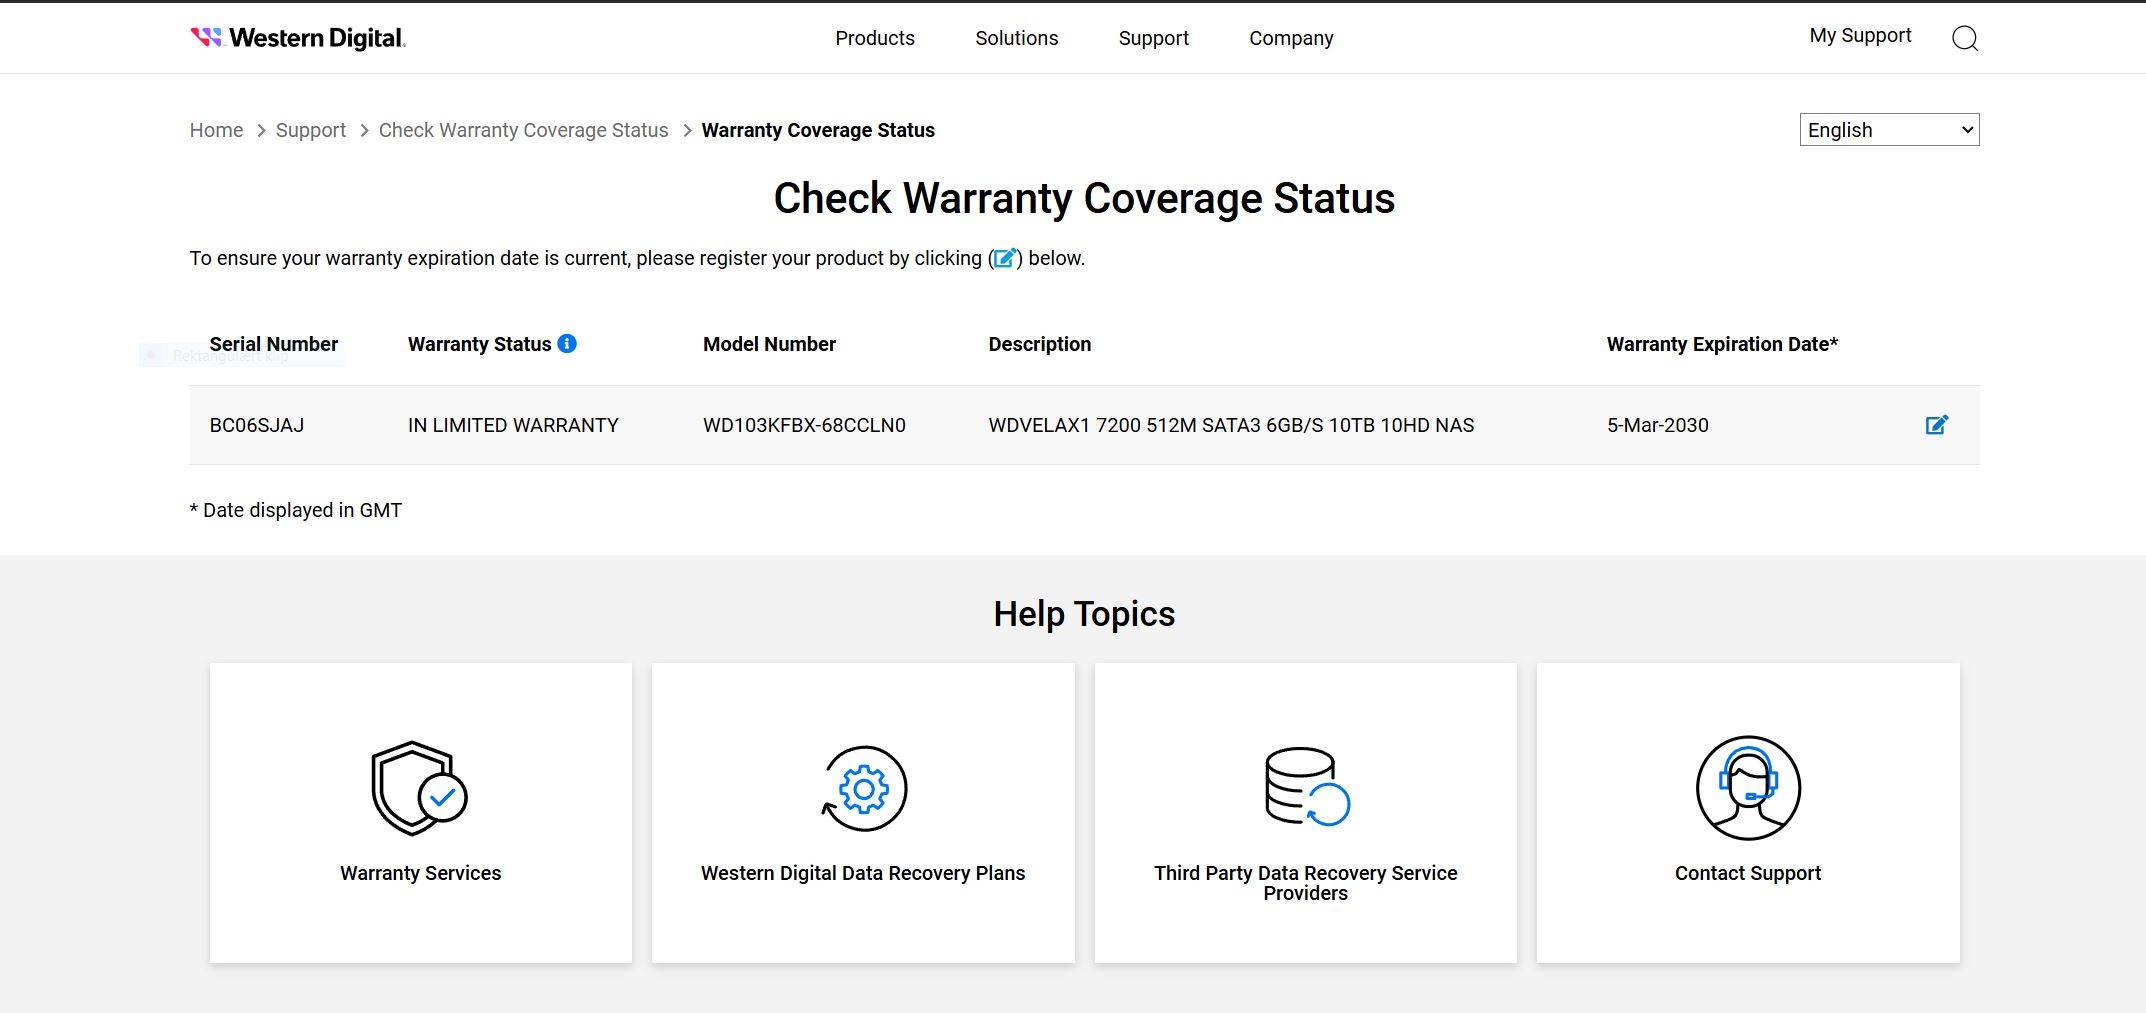Click the Help Topics heading
2146x1013 pixels.
[1084, 614]
